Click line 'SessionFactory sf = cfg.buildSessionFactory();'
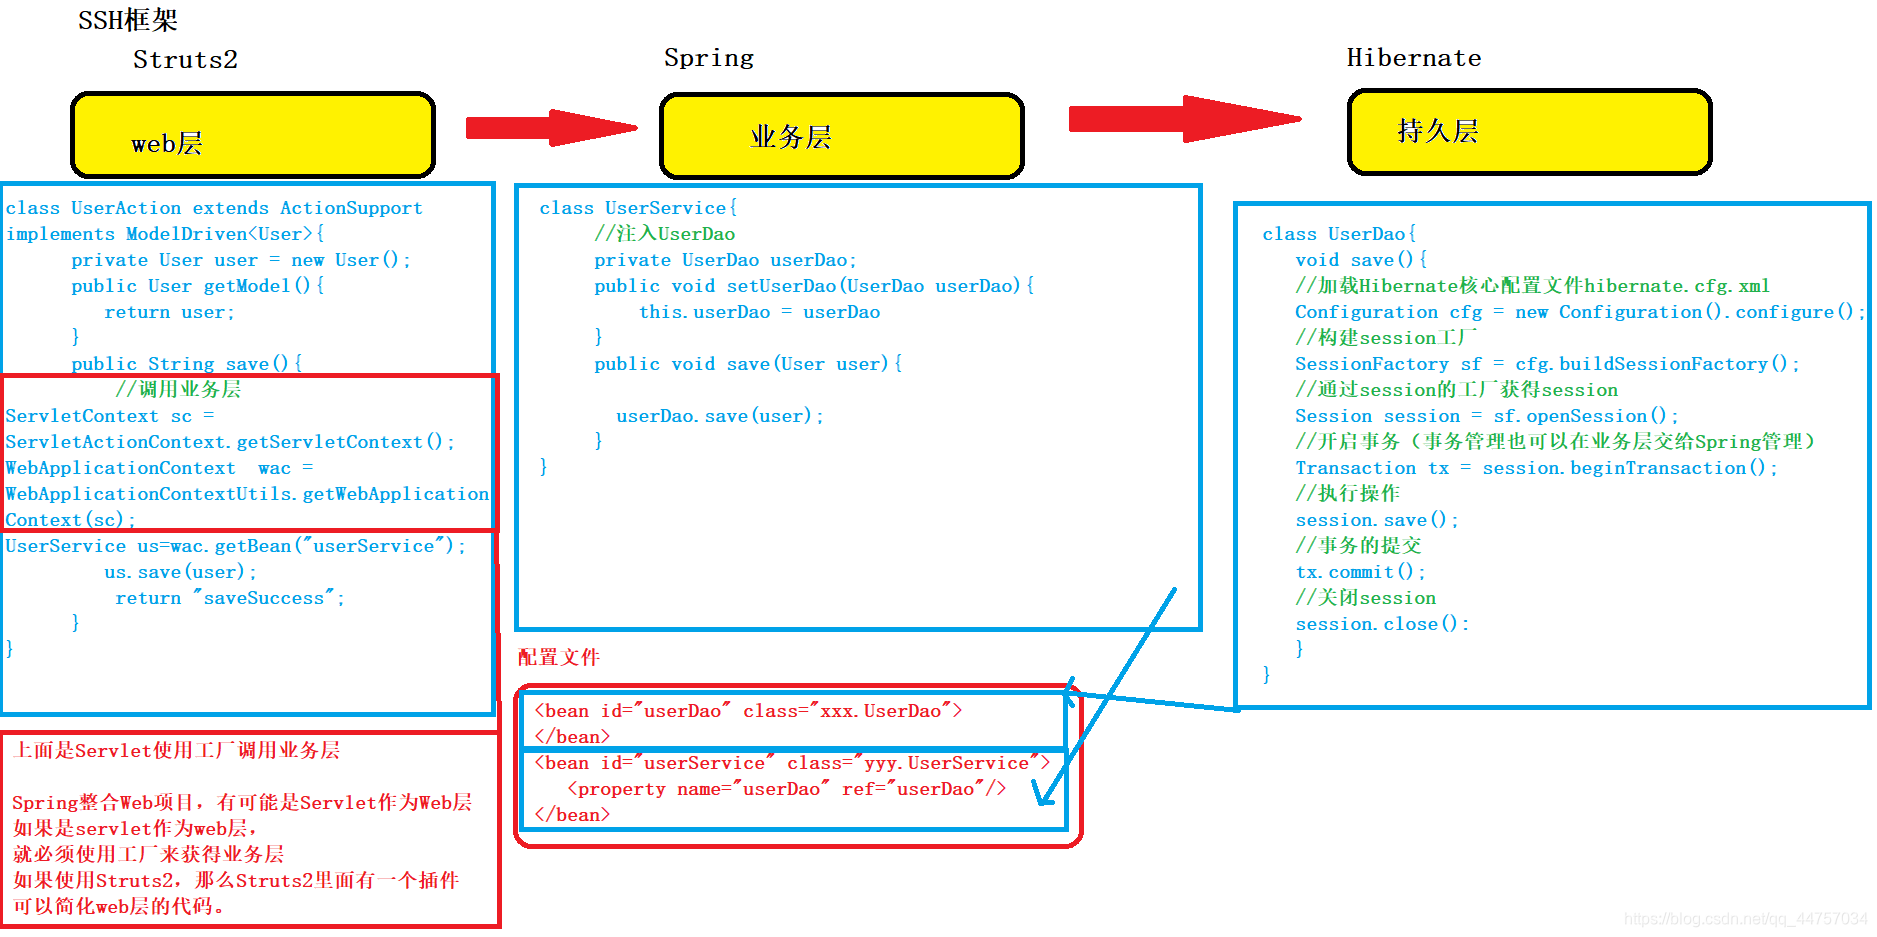 click(1547, 364)
